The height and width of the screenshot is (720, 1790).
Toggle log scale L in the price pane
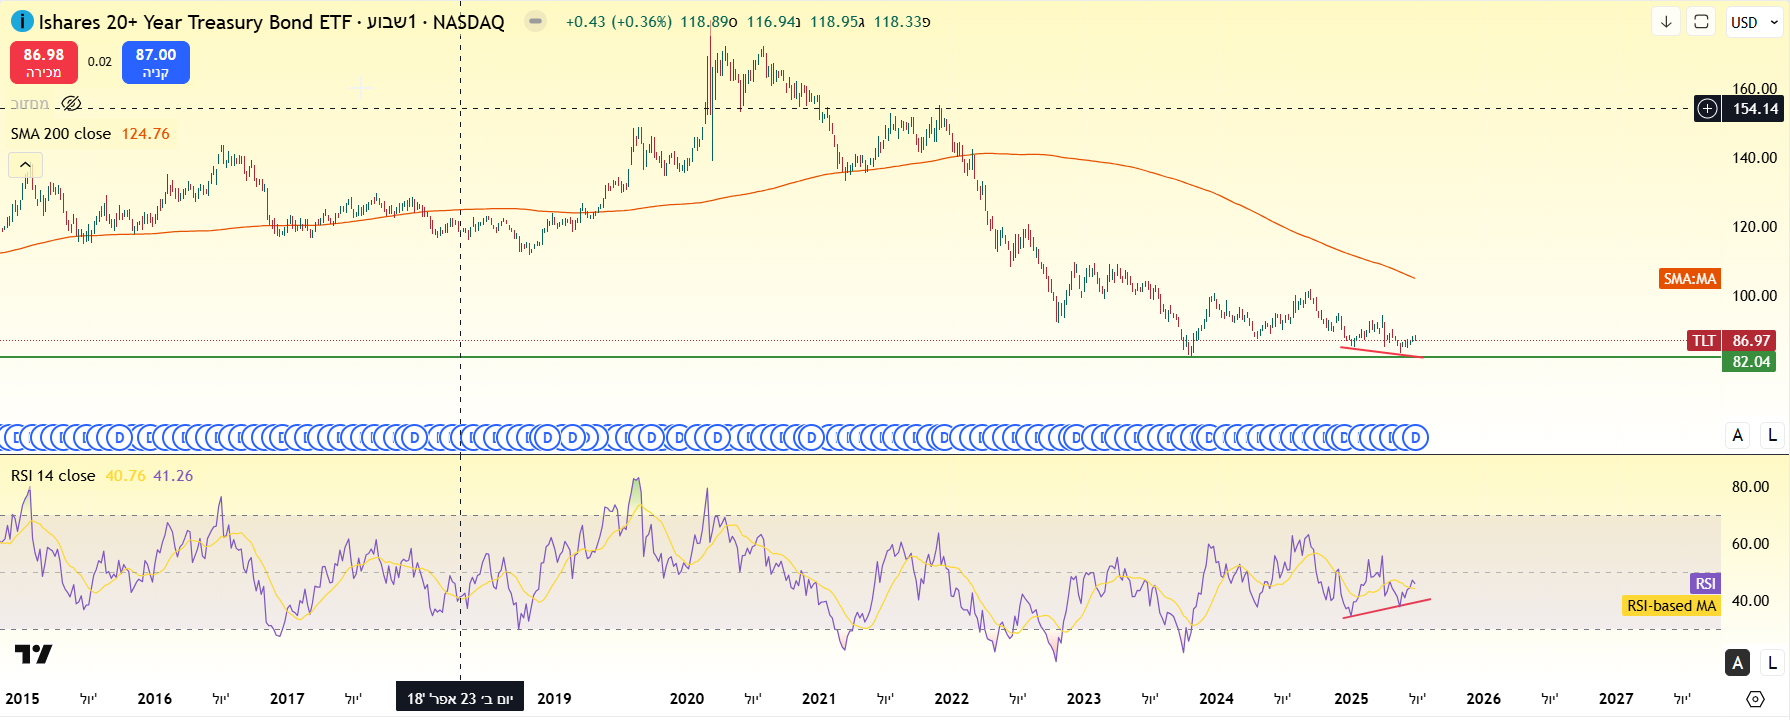point(1772,435)
